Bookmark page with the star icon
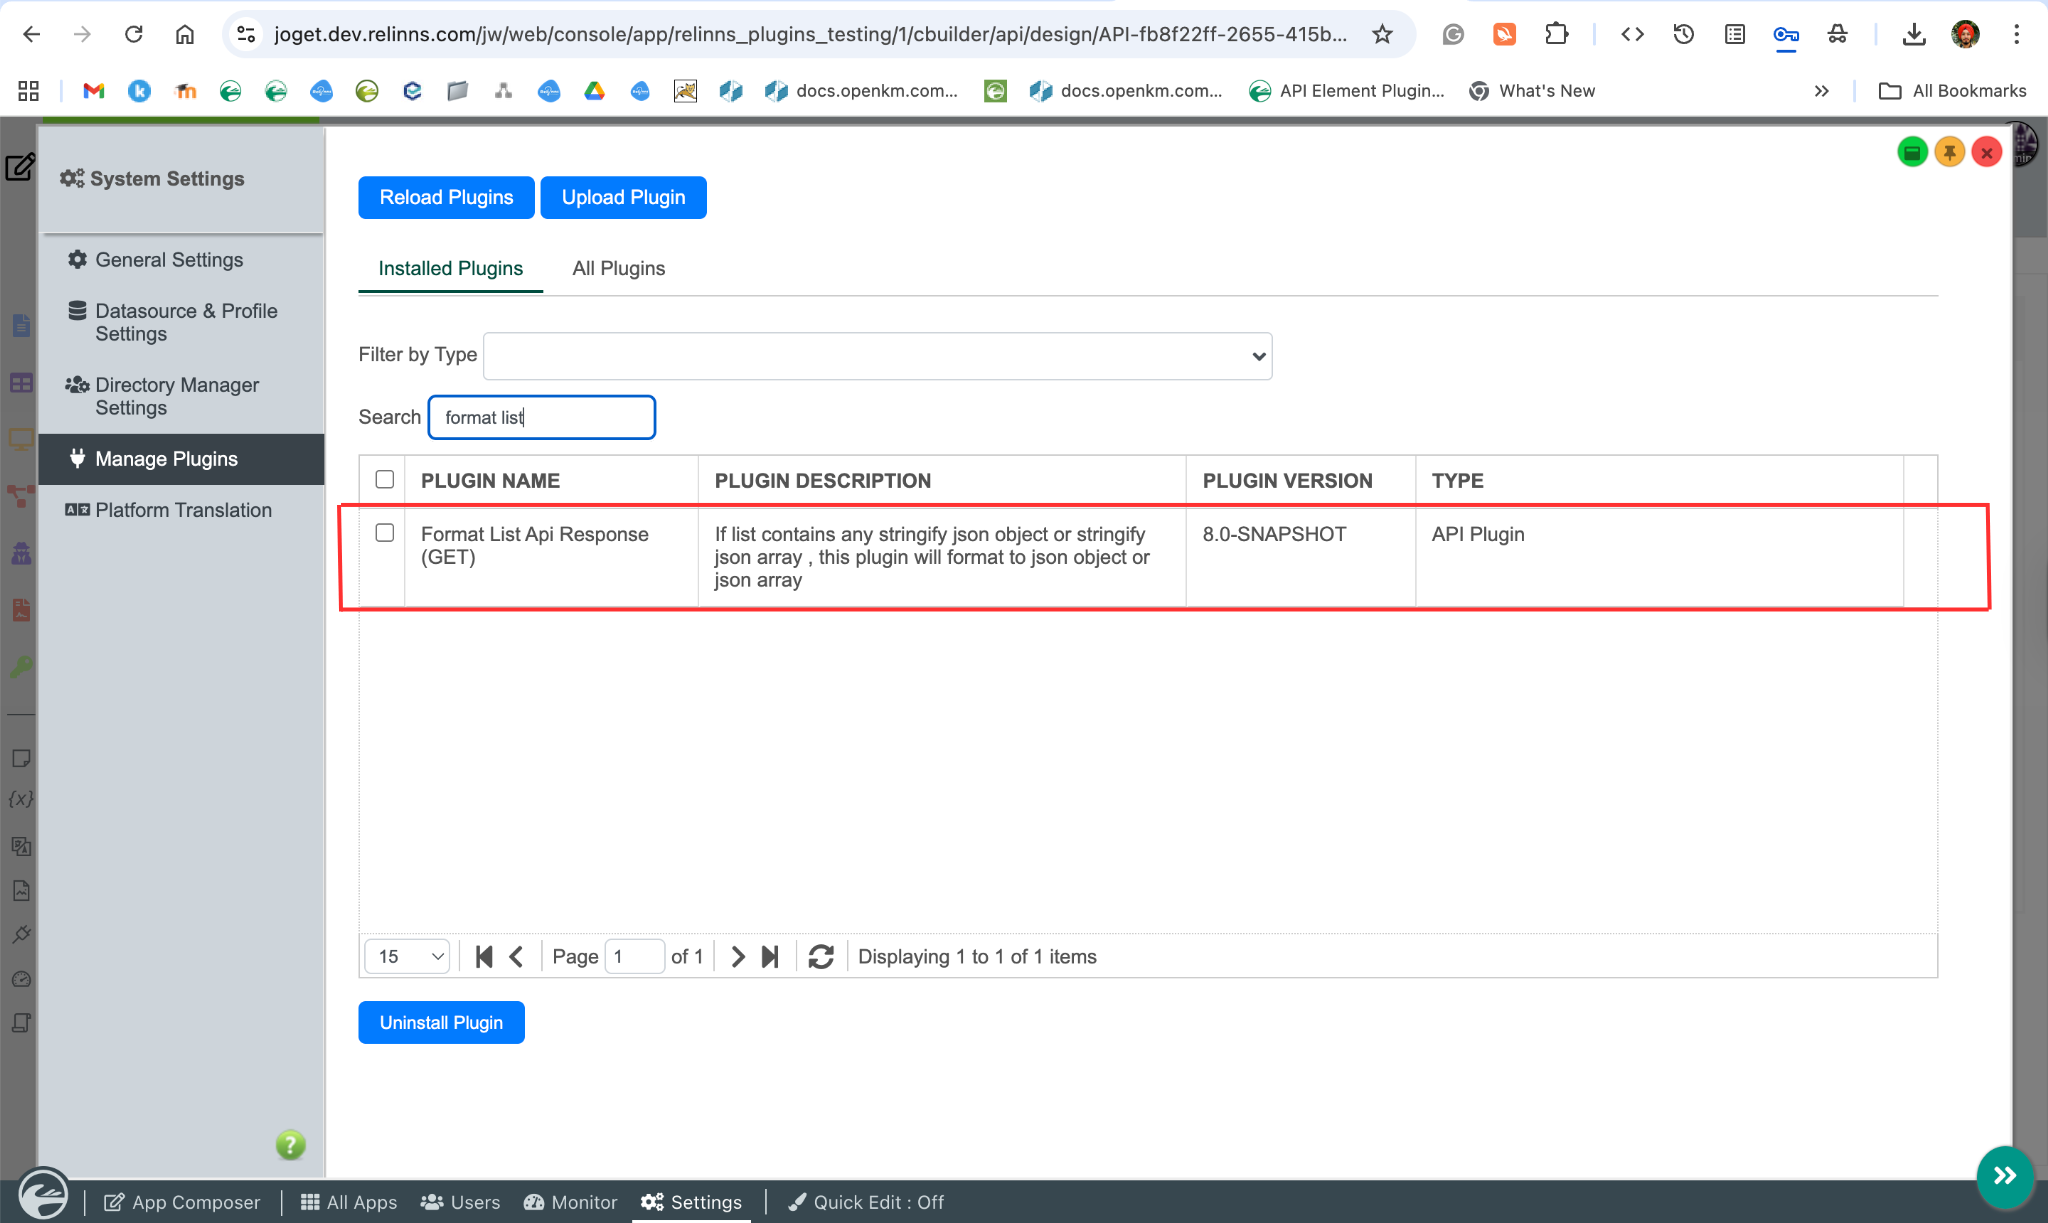Screen dimensions: 2048x1223 coord(1382,35)
